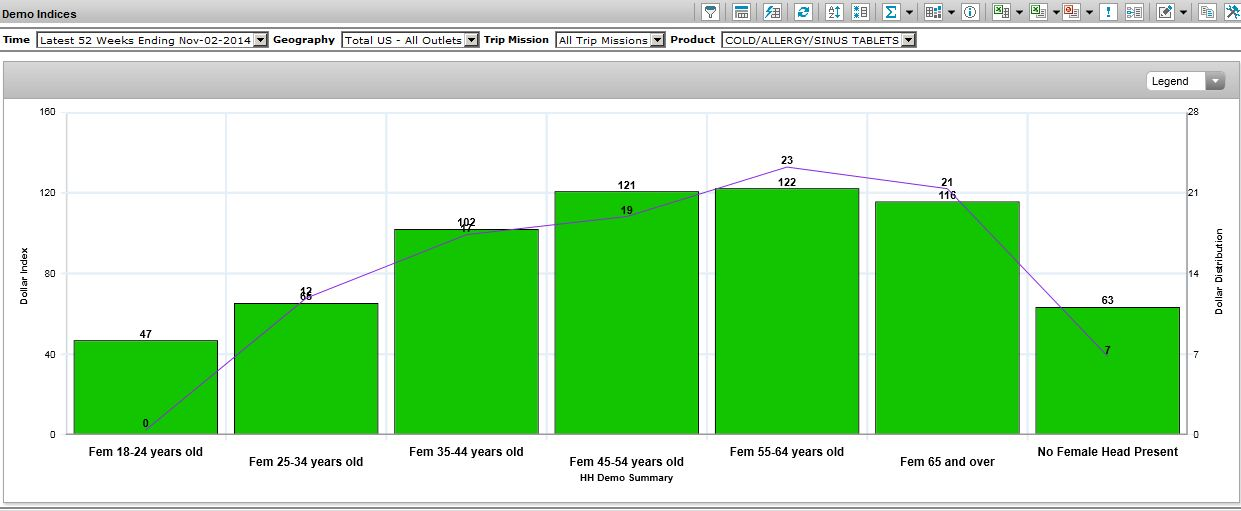
Task: Click the tools wrench icon
Action: [1231, 12]
